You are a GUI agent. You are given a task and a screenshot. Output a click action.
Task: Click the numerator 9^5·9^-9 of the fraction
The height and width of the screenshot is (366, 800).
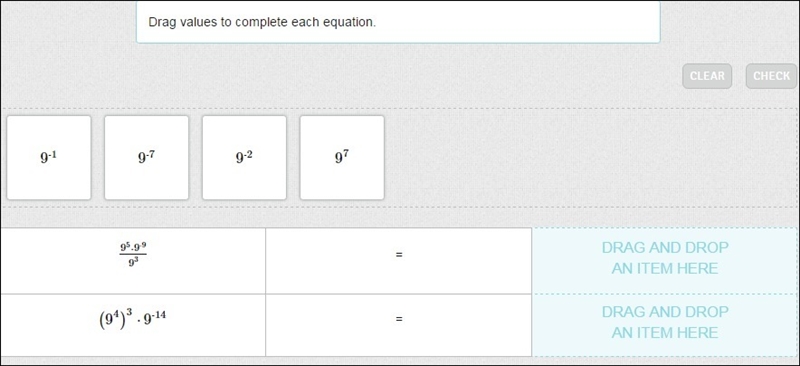133,248
